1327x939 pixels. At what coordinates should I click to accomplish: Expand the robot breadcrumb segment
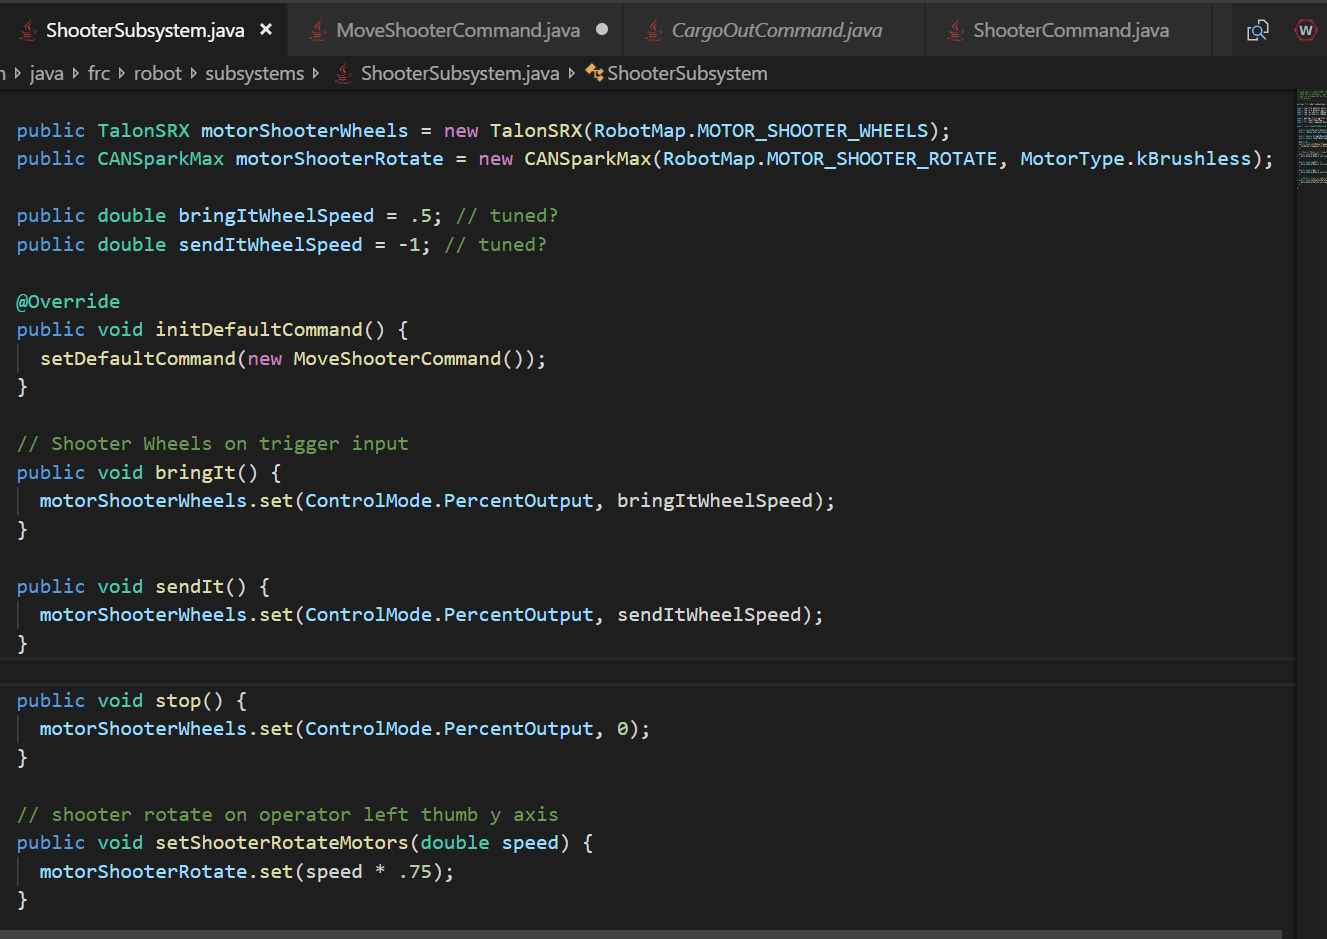158,73
